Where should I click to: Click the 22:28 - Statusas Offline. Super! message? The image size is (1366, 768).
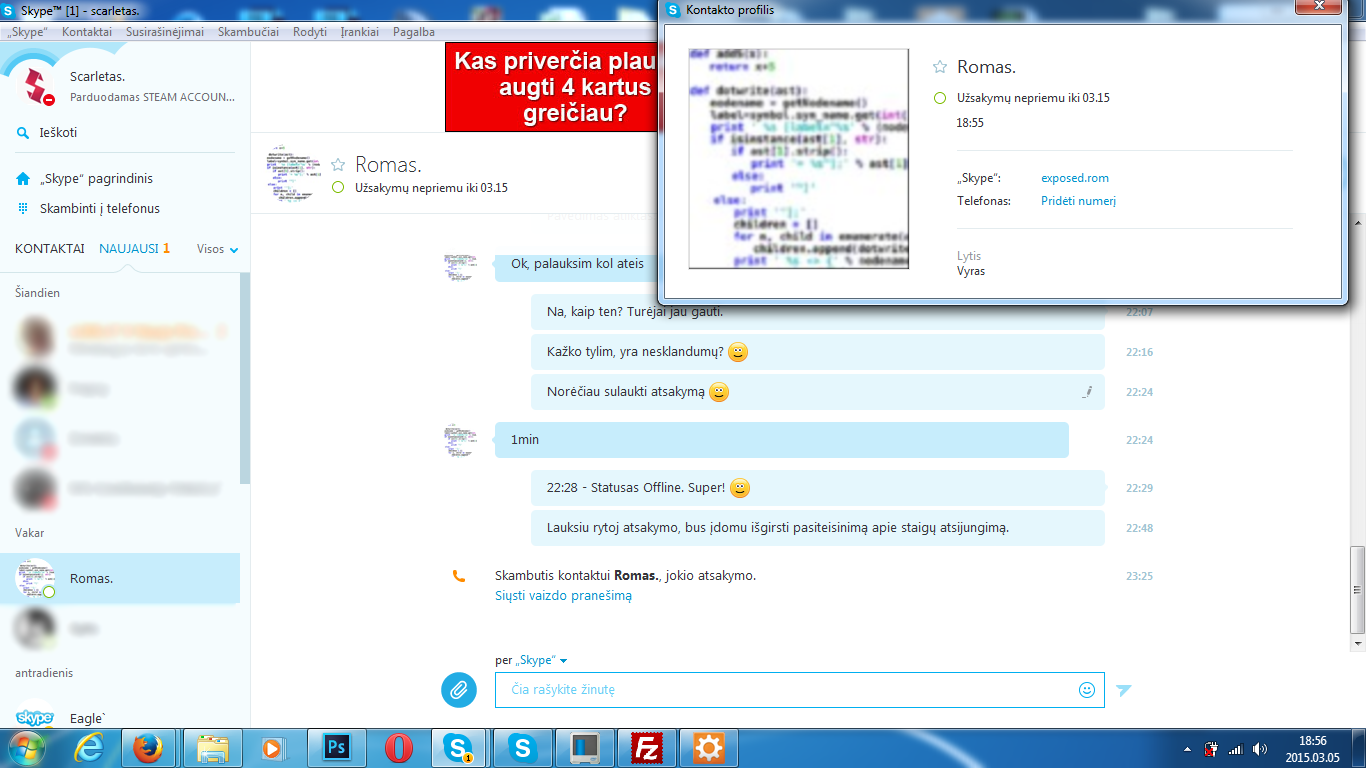(x=818, y=488)
